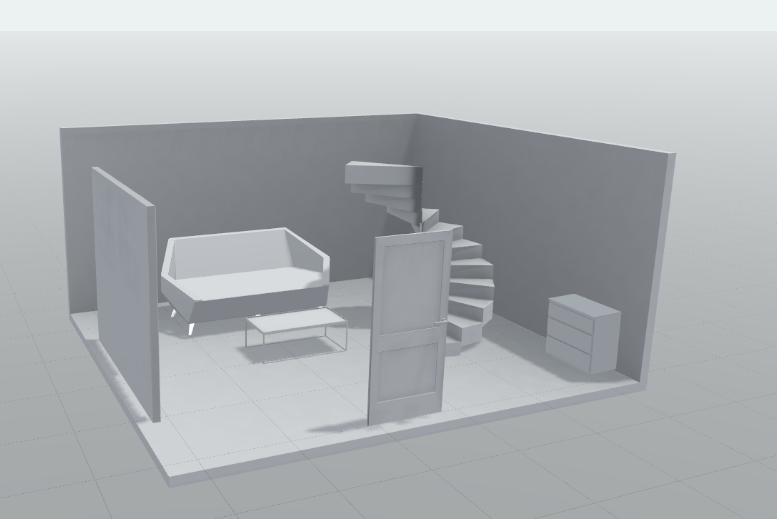Click the empty top bar above the viewport
Viewport: 777px width, 519px height.
click(388, 15)
